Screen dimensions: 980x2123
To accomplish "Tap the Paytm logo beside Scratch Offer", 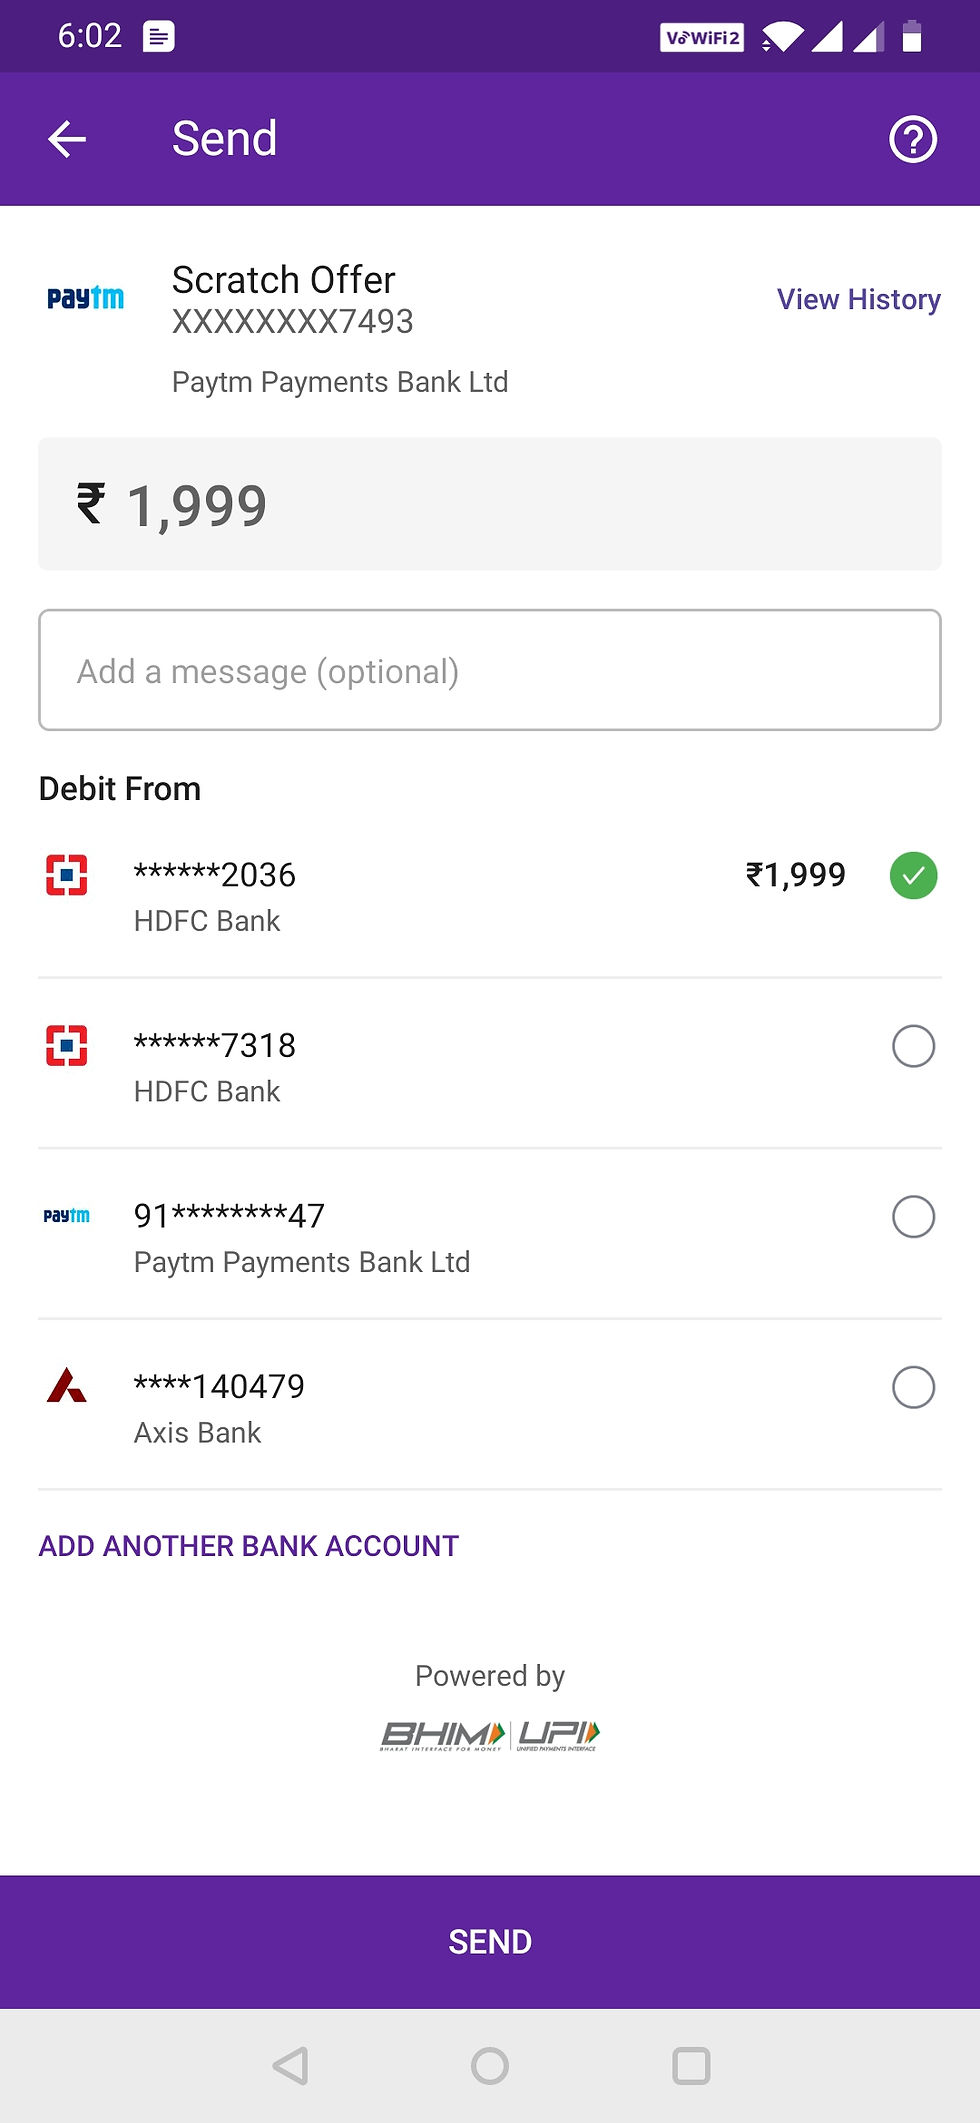I will coord(86,298).
